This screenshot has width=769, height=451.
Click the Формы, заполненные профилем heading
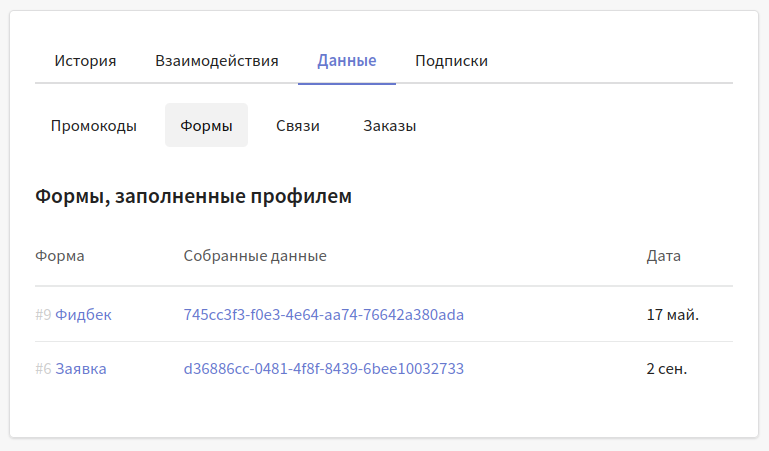194,196
